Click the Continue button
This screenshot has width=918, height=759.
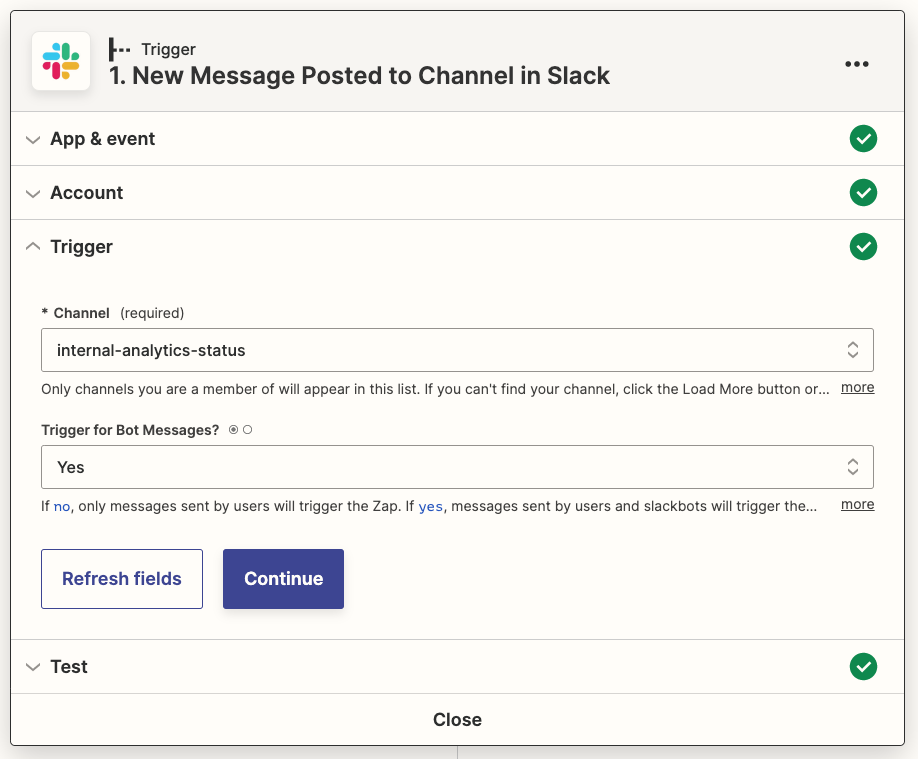(x=283, y=578)
